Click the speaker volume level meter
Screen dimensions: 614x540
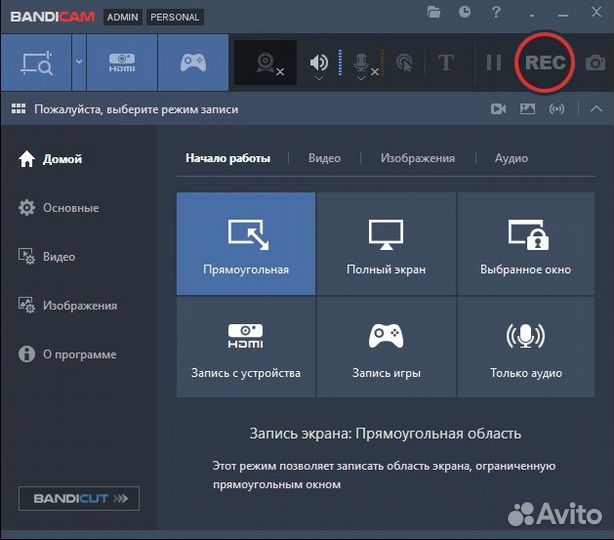click(x=340, y=63)
